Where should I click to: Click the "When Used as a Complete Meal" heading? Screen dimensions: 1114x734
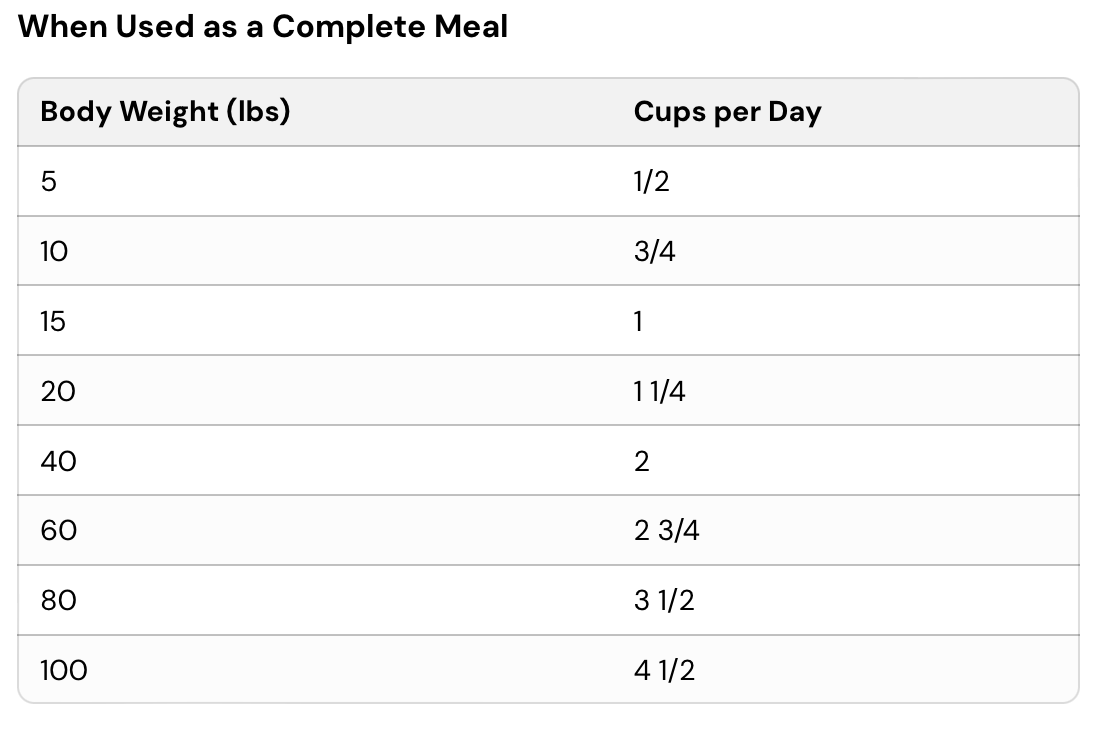(263, 27)
